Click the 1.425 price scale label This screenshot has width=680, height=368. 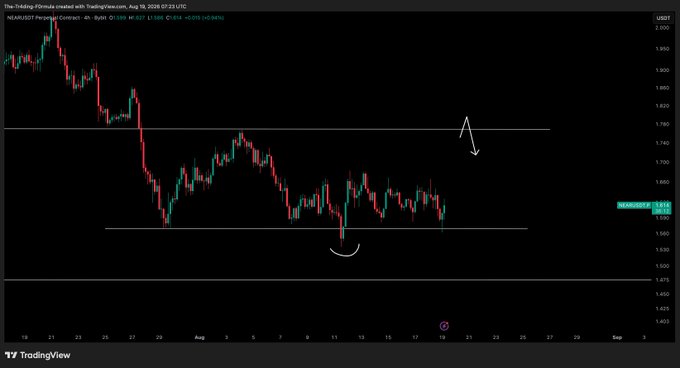click(662, 309)
